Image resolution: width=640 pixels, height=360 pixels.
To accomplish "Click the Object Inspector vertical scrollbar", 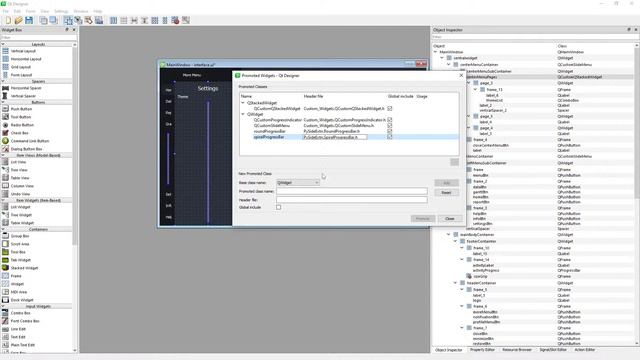I will coord(637,122).
